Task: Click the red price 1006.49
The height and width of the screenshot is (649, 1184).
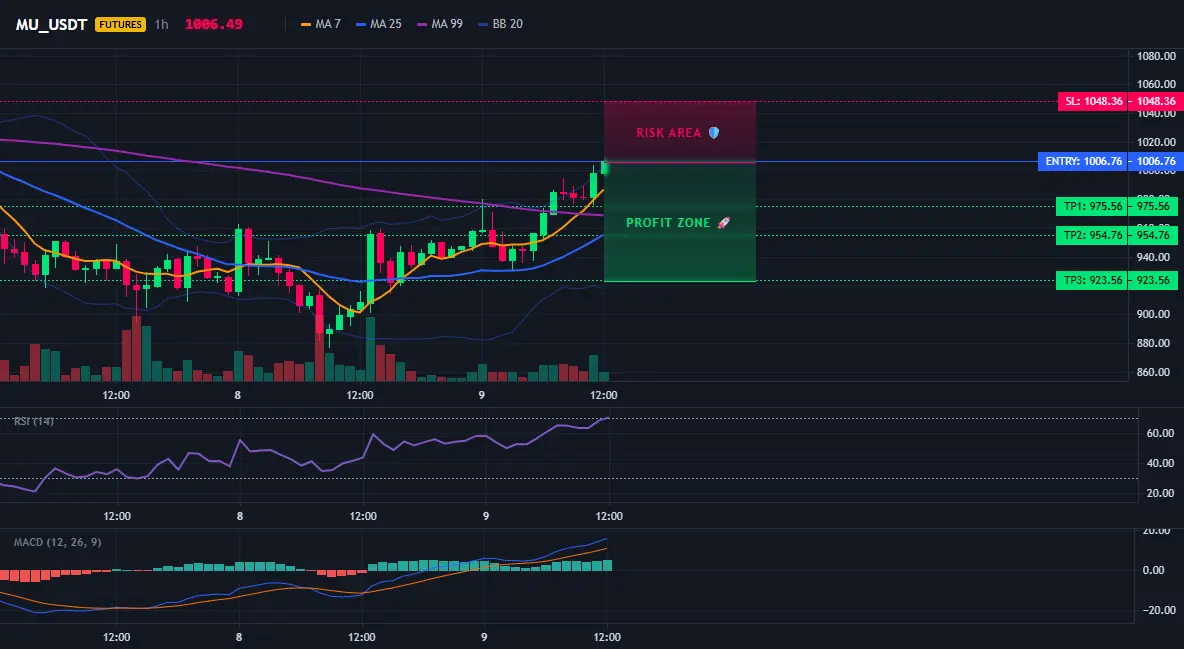Action: point(214,24)
